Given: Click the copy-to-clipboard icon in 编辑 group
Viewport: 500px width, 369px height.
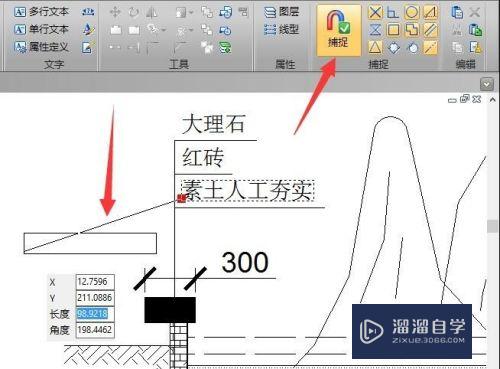Looking at the screenshot, I should pos(457,12).
